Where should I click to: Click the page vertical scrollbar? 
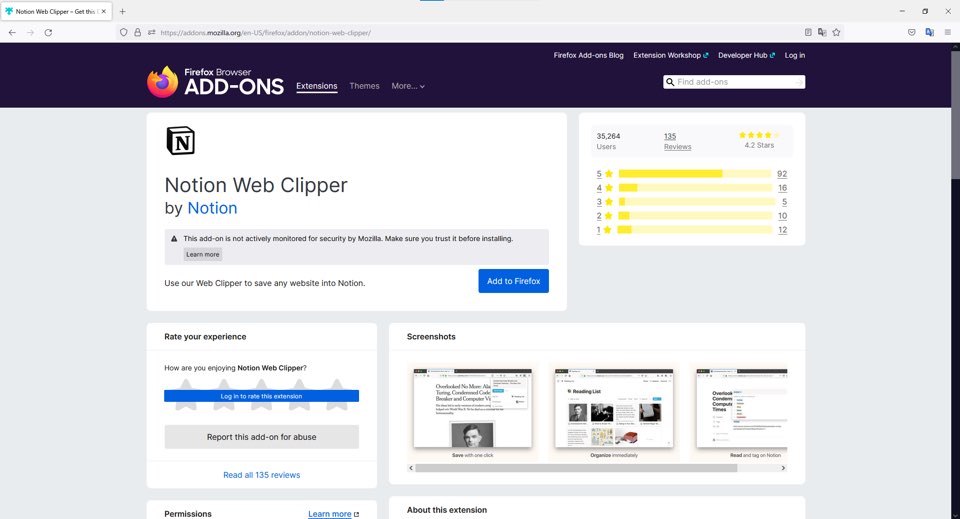click(x=955, y=116)
